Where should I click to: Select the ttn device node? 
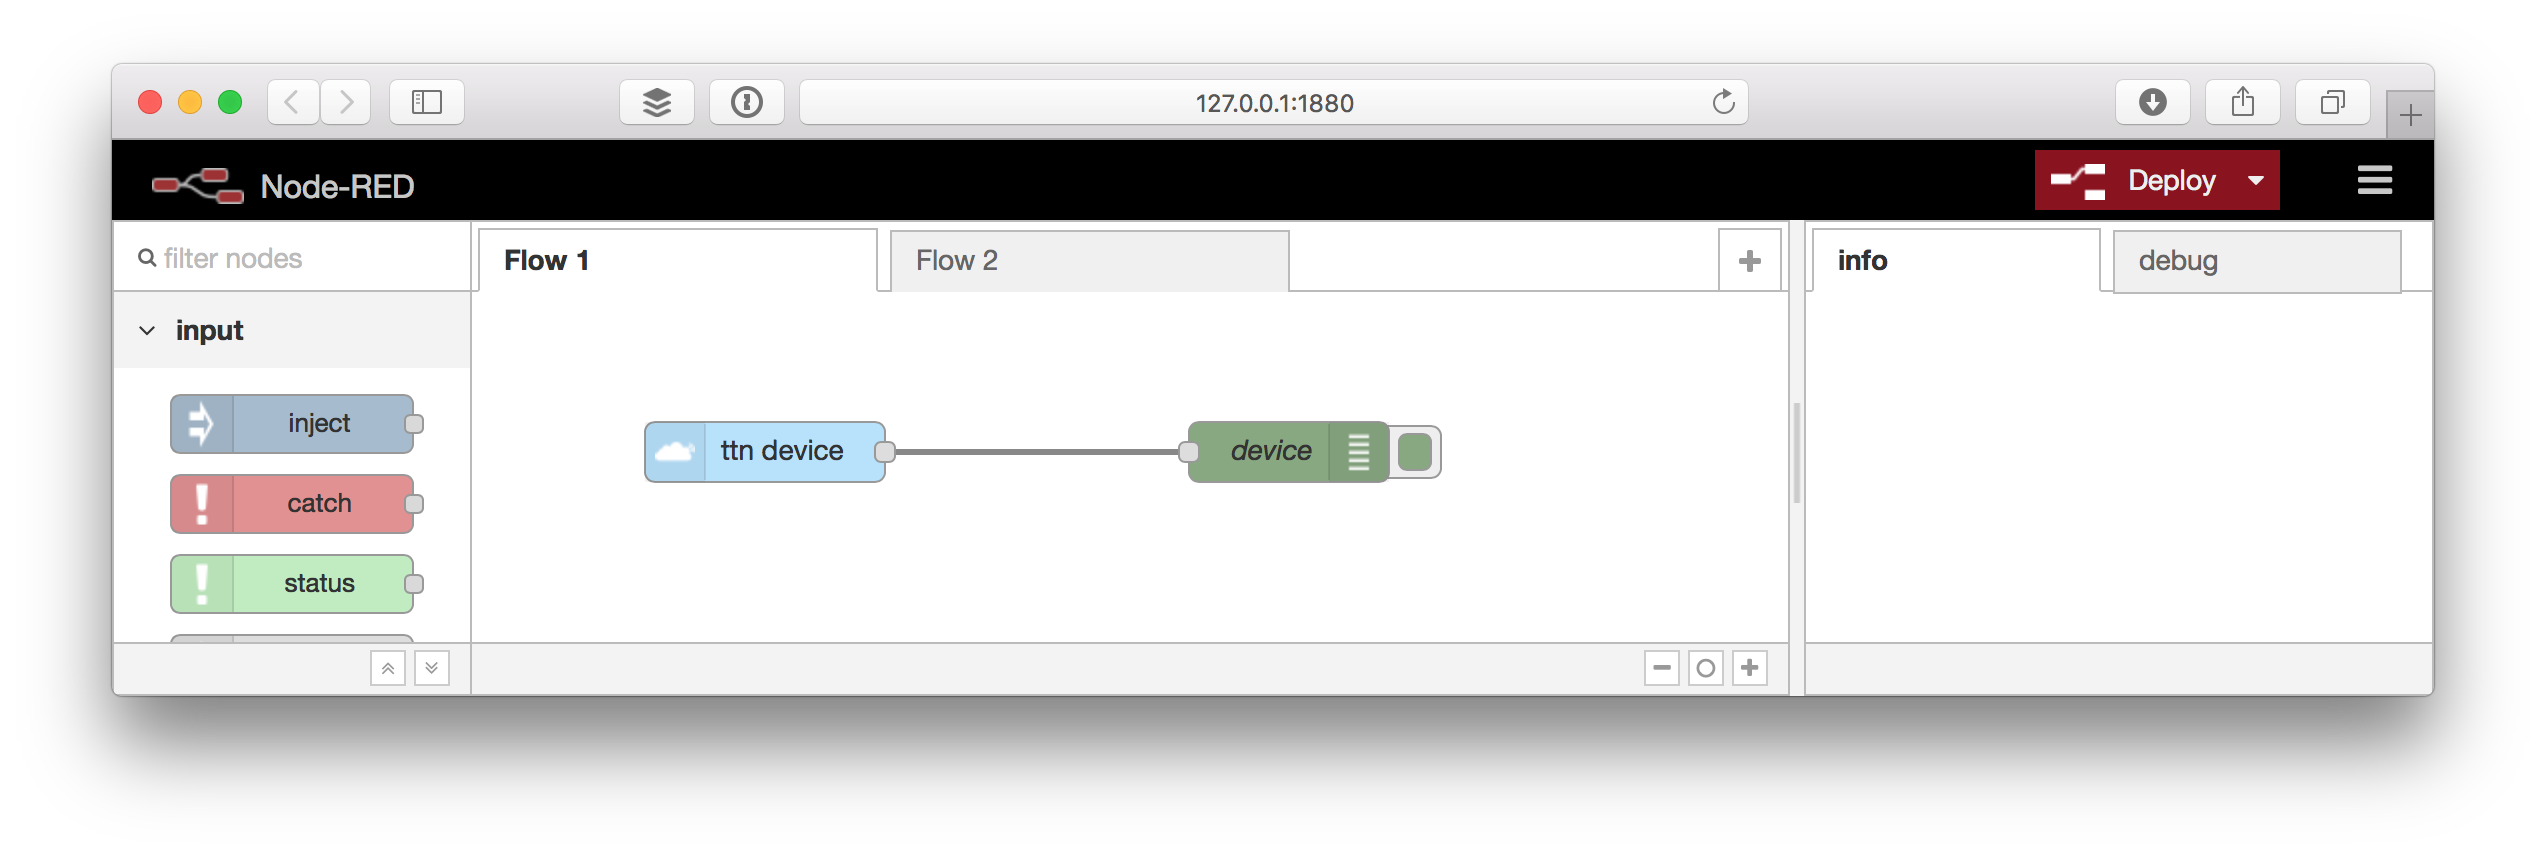pyautogui.click(x=765, y=452)
